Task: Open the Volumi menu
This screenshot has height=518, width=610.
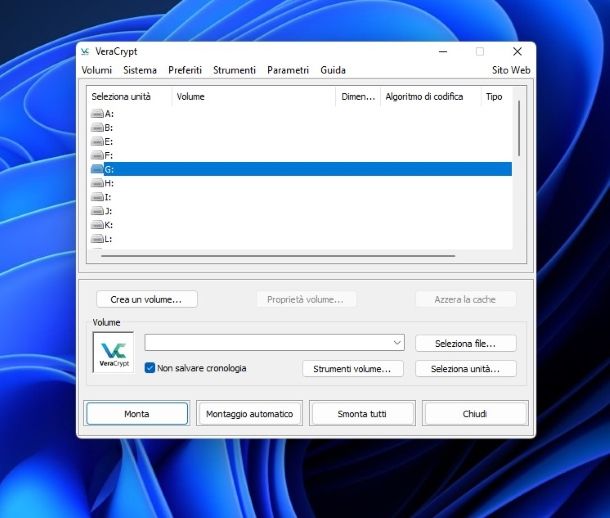Action: (96, 70)
